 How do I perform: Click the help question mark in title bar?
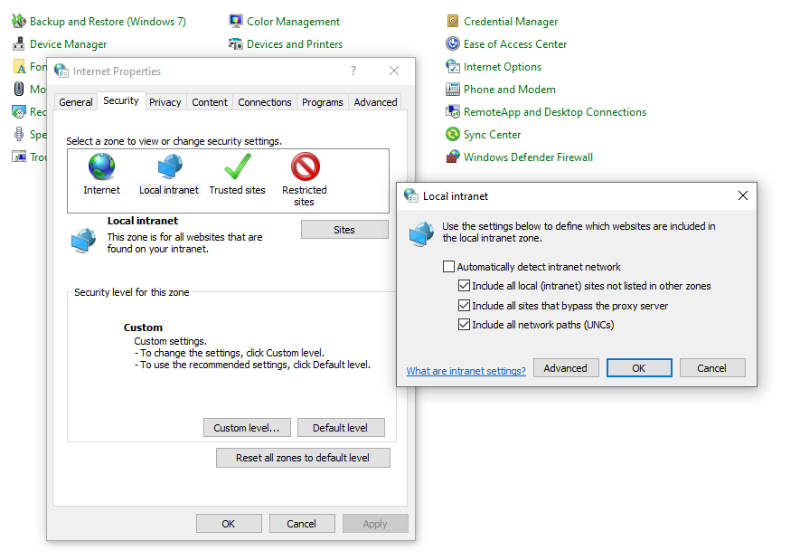tap(353, 71)
